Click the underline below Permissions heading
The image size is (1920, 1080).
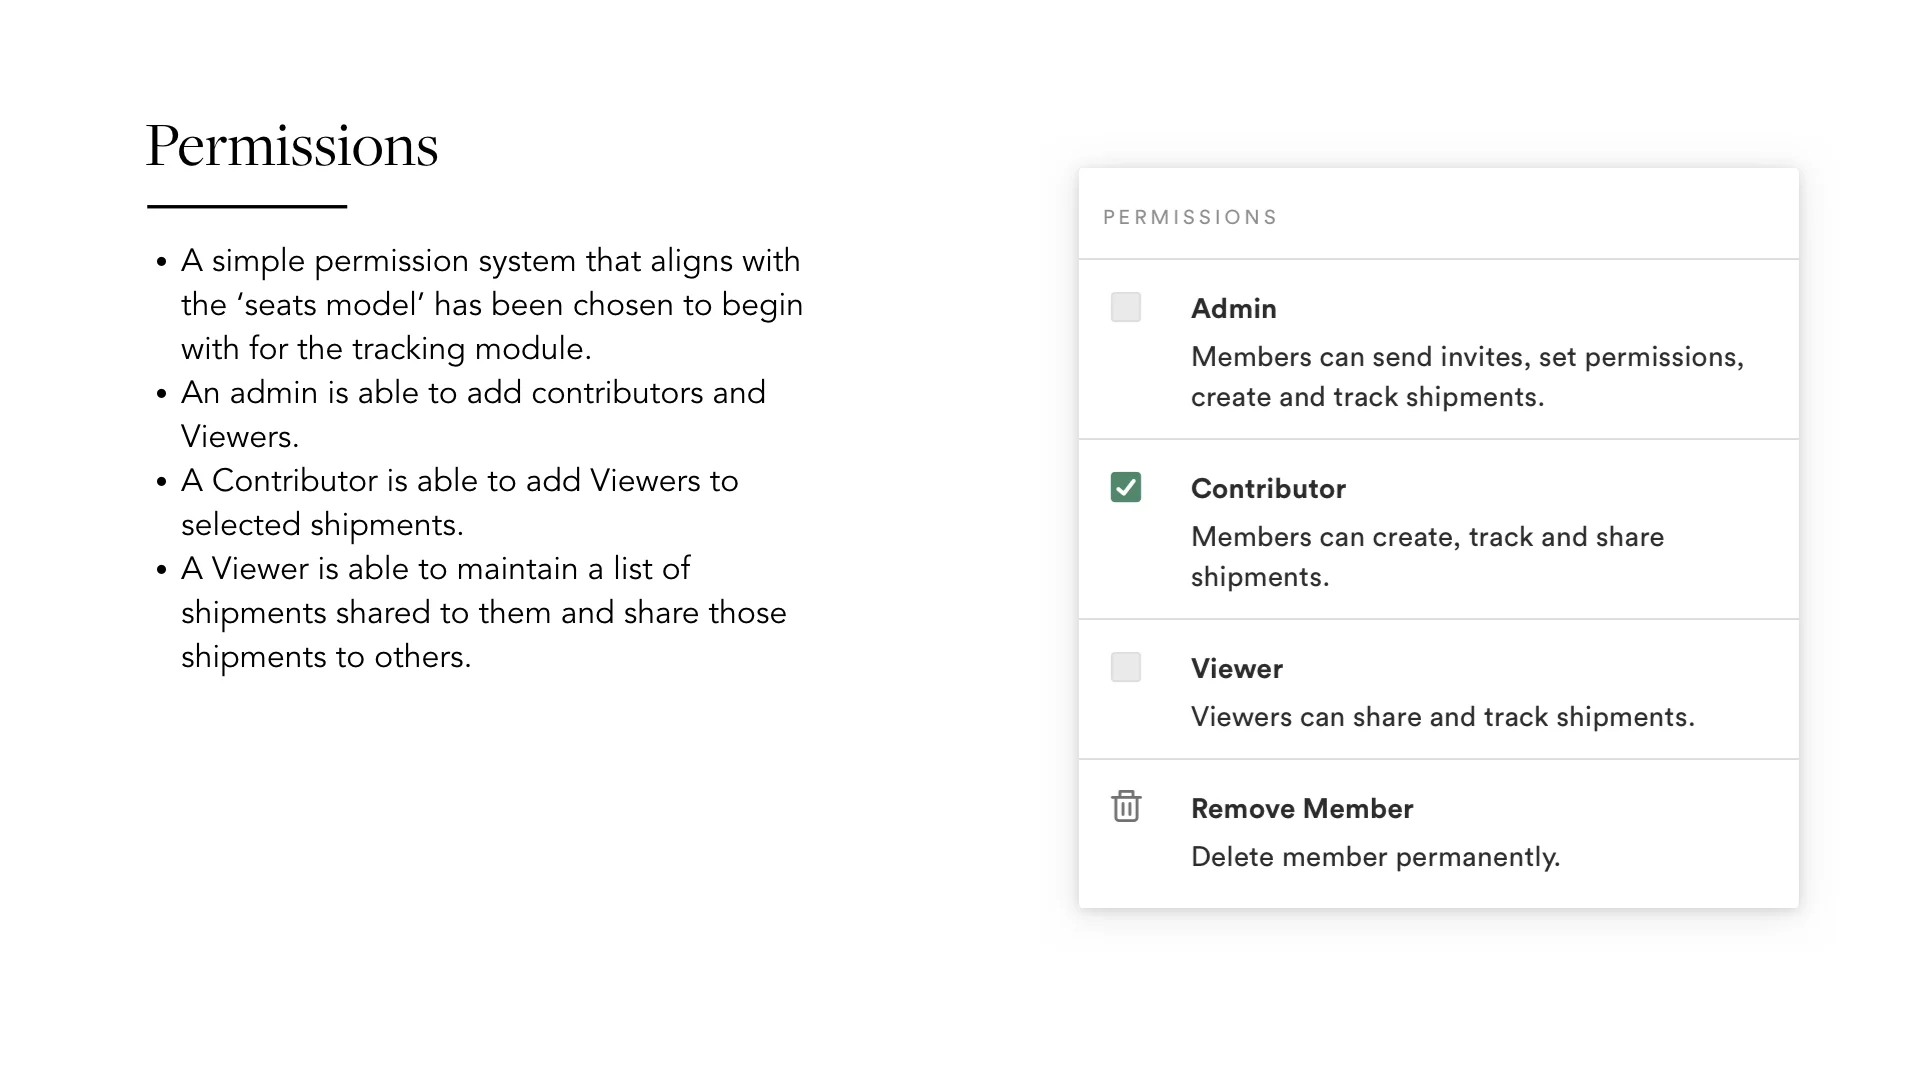[247, 206]
